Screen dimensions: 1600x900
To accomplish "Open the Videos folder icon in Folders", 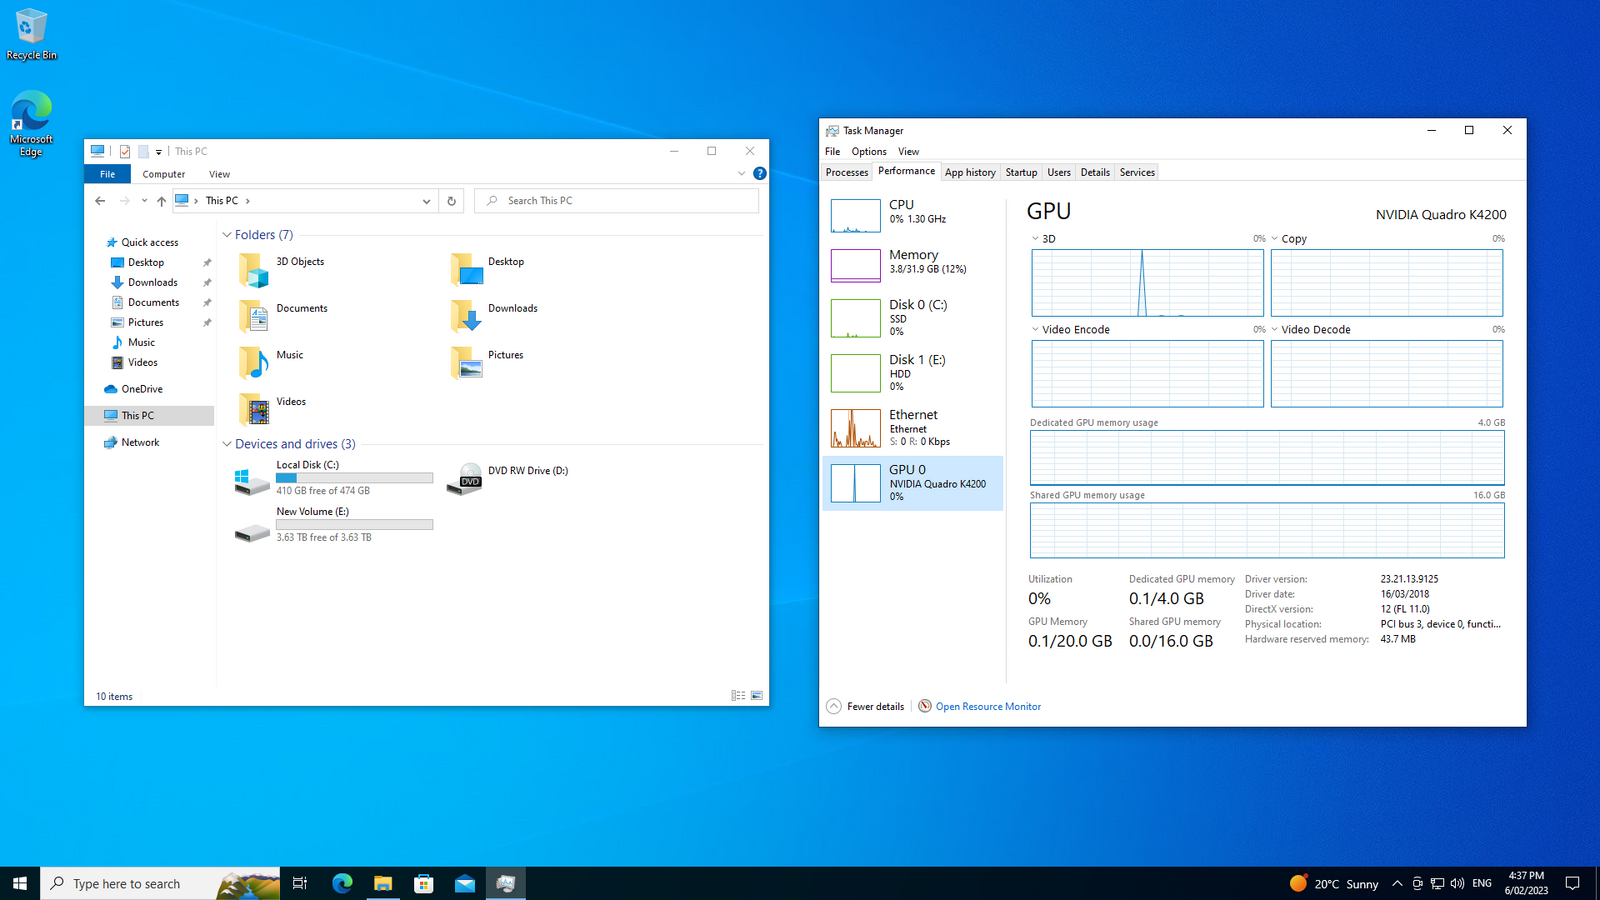I will (253, 409).
